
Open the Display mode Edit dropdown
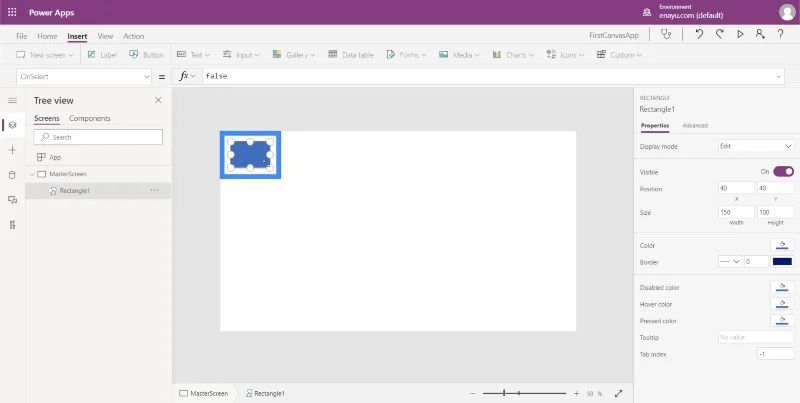756,146
